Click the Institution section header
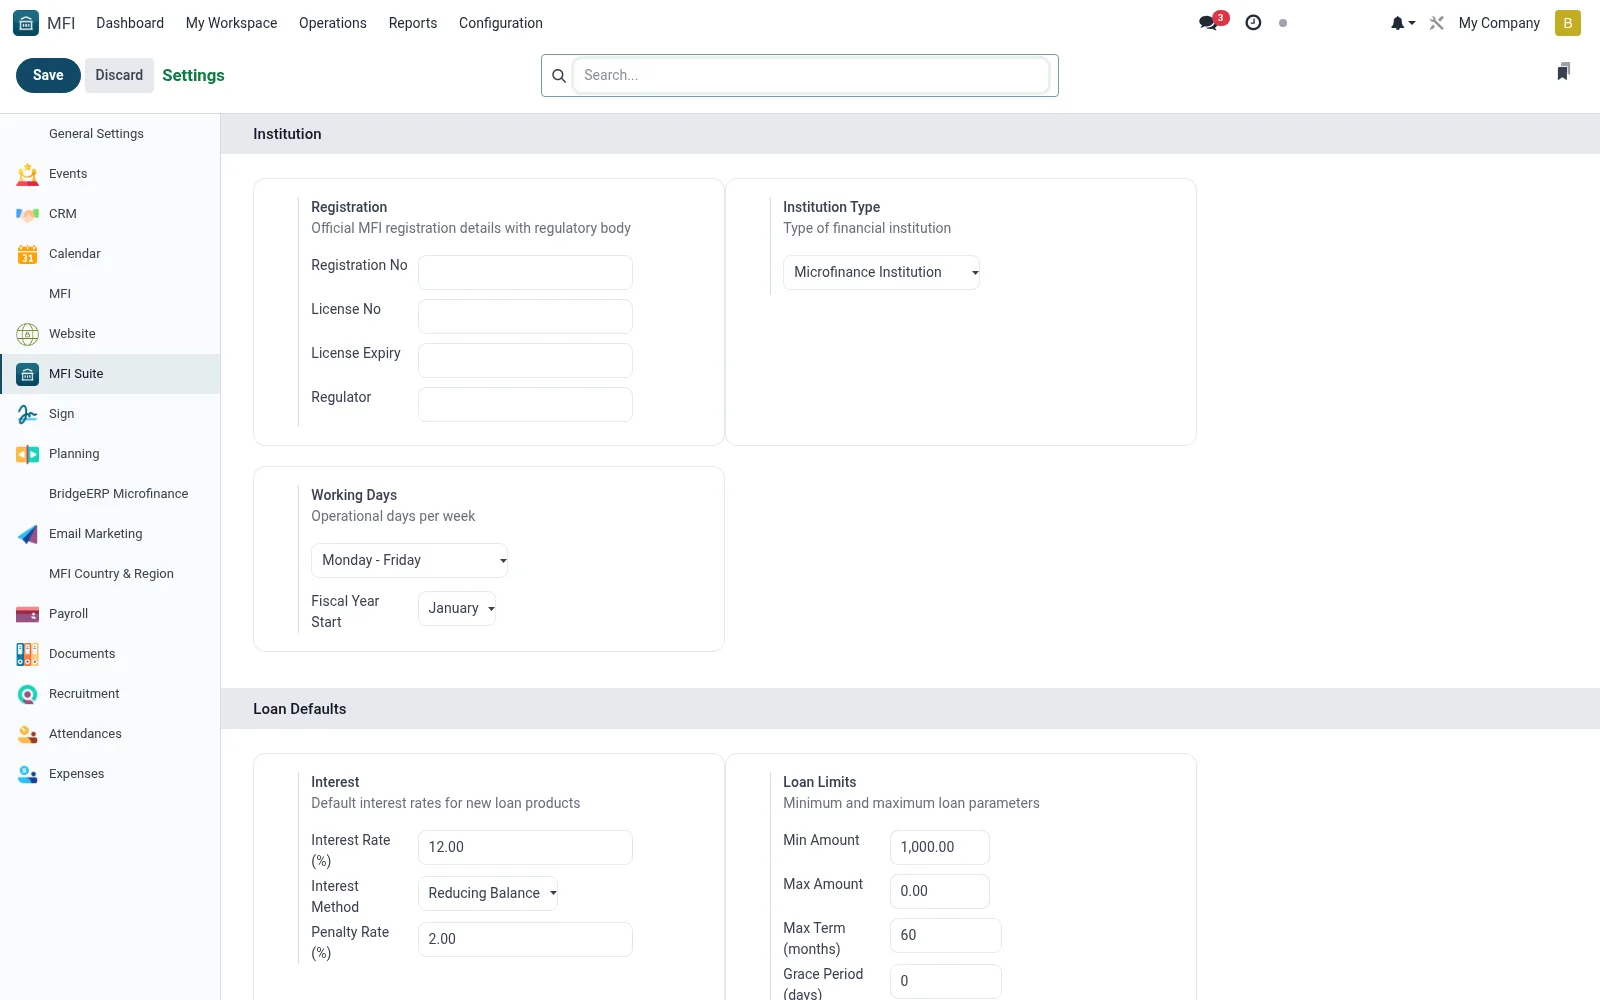 click(910, 134)
